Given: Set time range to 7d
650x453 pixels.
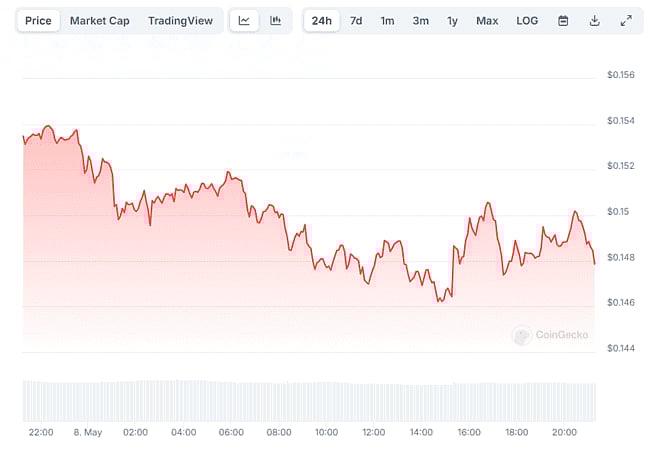Looking at the screenshot, I should [356, 21].
